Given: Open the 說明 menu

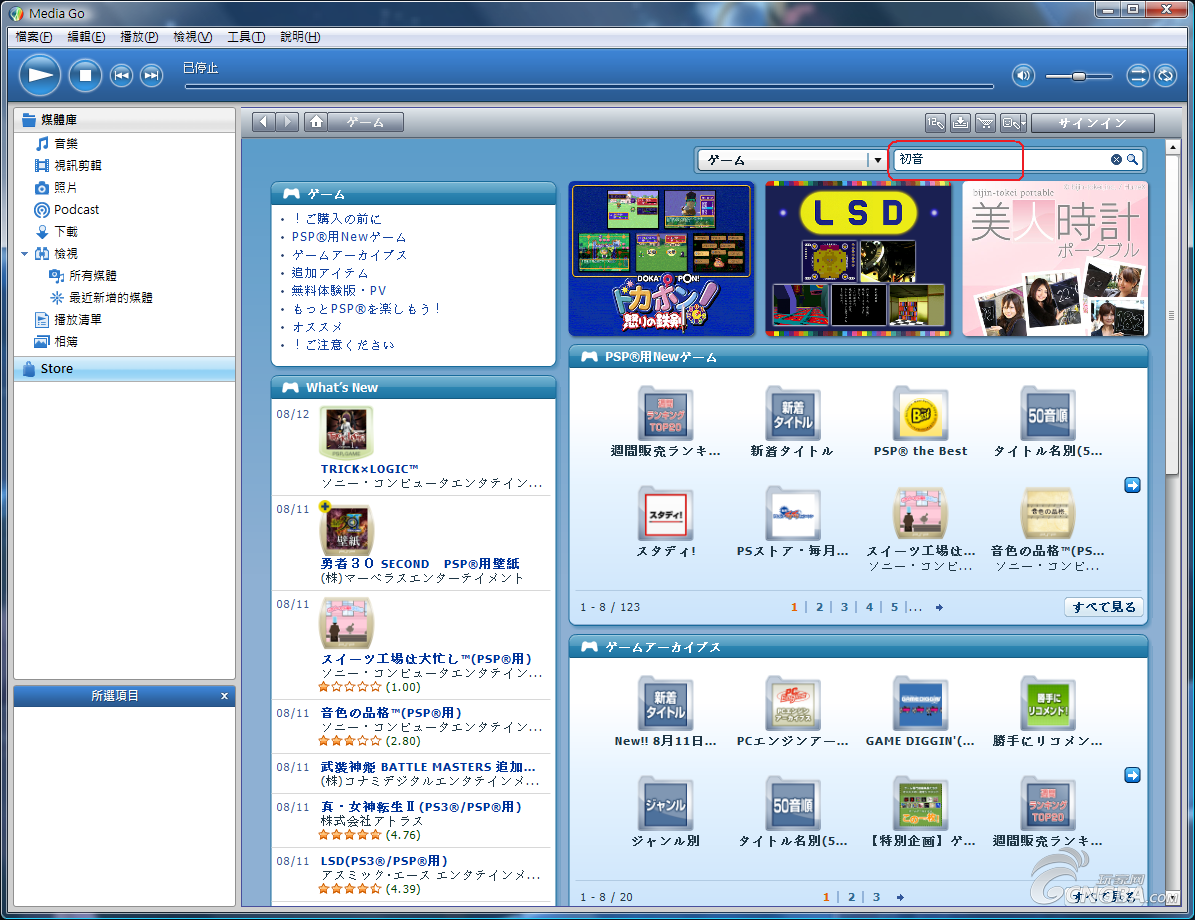Looking at the screenshot, I should pos(300,37).
